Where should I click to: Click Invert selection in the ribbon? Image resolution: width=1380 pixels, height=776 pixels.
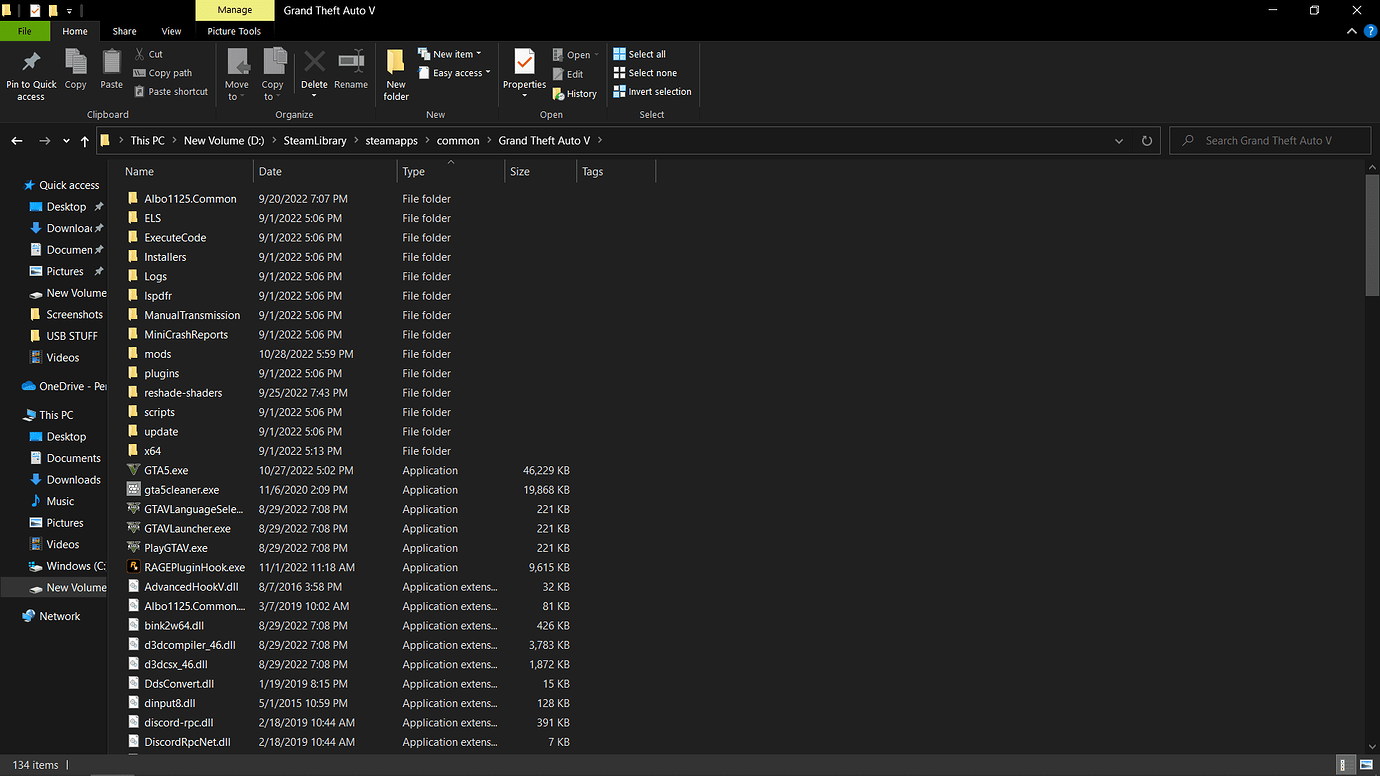(x=652, y=91)
